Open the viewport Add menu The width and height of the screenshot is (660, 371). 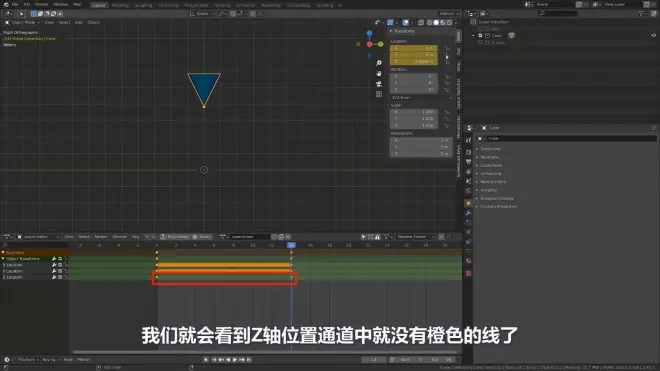[x=79, y=22]
